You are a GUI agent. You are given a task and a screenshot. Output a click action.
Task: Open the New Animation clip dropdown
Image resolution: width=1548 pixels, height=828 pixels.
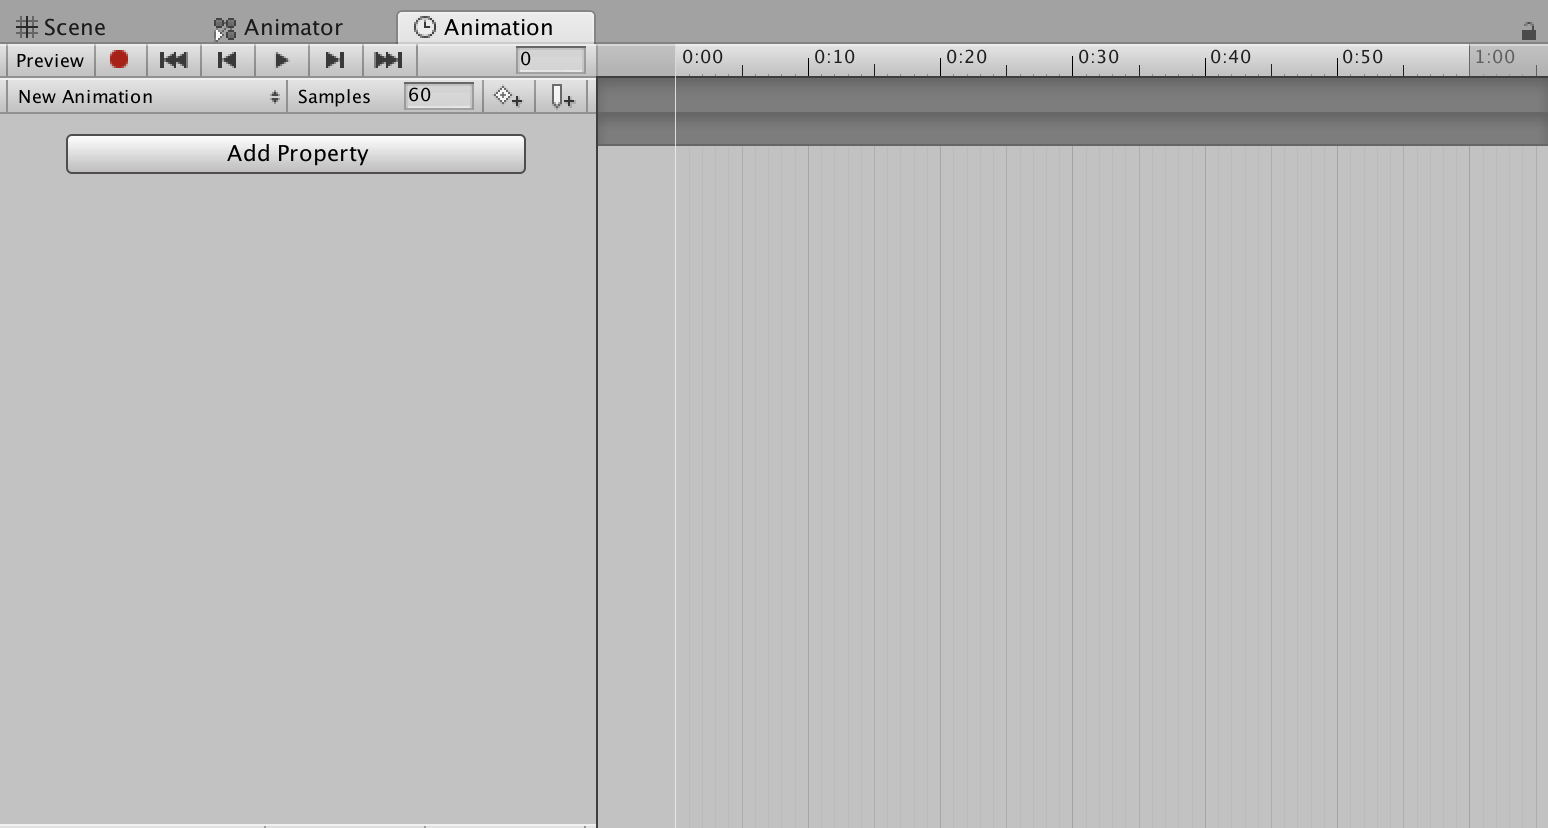(147, 97)
